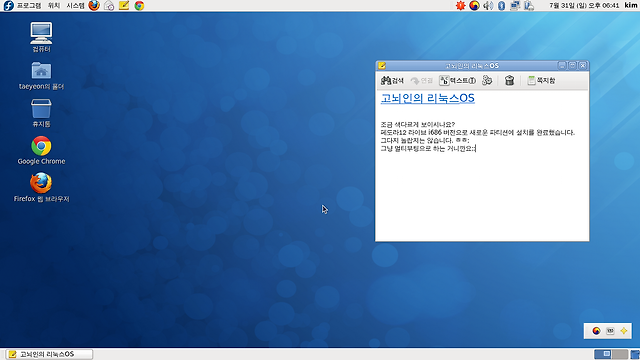Delete the note with the trash can icon
Screen dimensions: 640x360
click(x=509, y=80)
